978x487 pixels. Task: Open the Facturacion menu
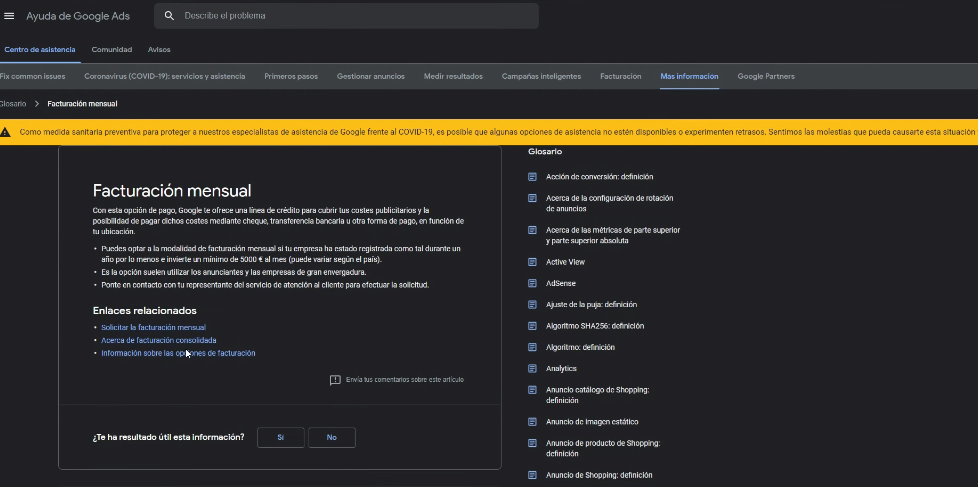(x=621, y=76)
